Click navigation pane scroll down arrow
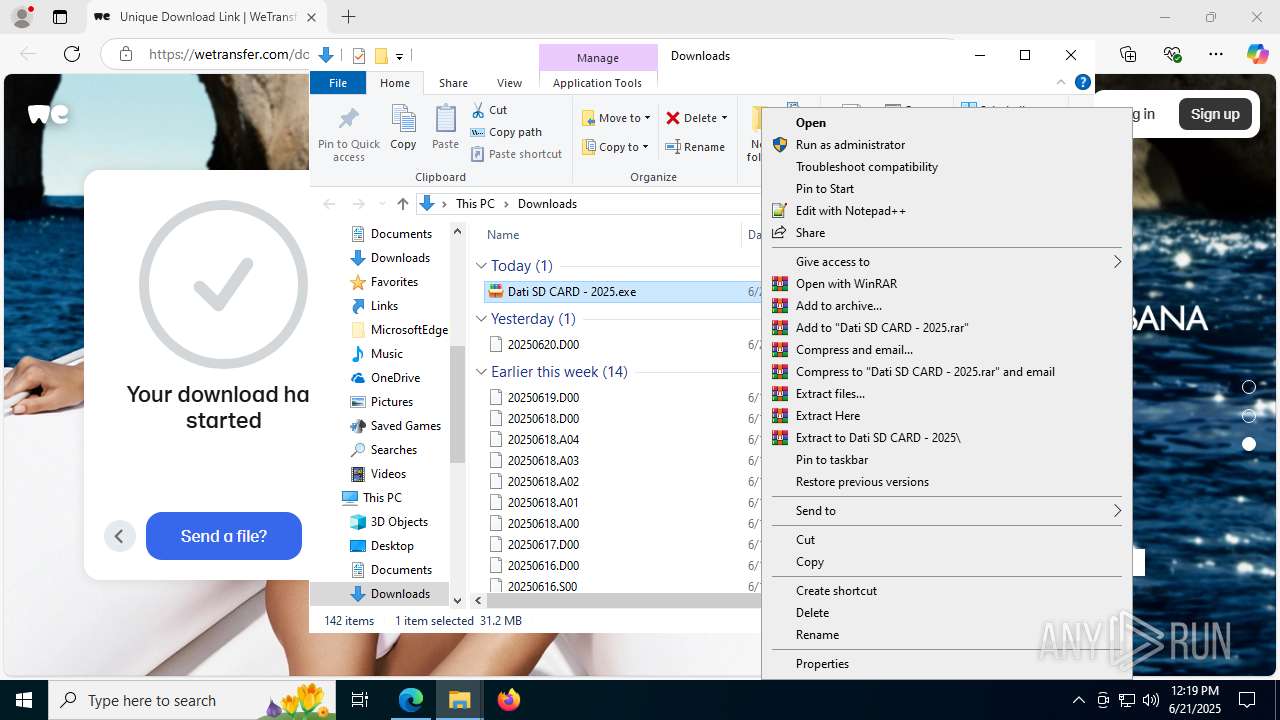The width and height of the screenshot is (1280, 720). 458,601
